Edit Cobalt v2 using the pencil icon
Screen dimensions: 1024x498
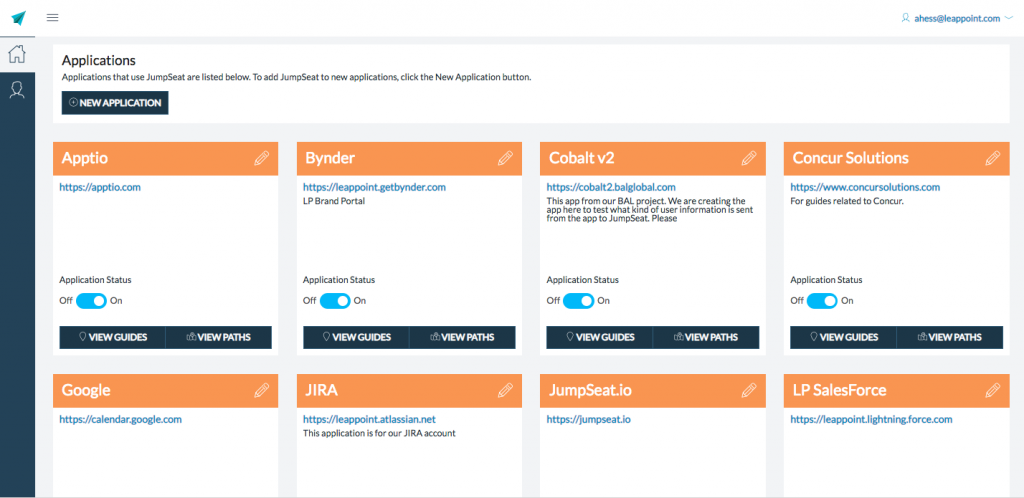[x=749, y=158]
